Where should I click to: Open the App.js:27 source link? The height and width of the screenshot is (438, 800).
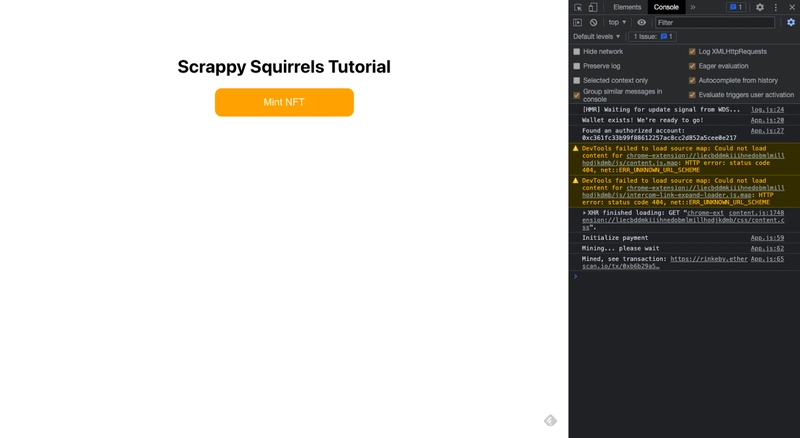click(x=767, y=131)
